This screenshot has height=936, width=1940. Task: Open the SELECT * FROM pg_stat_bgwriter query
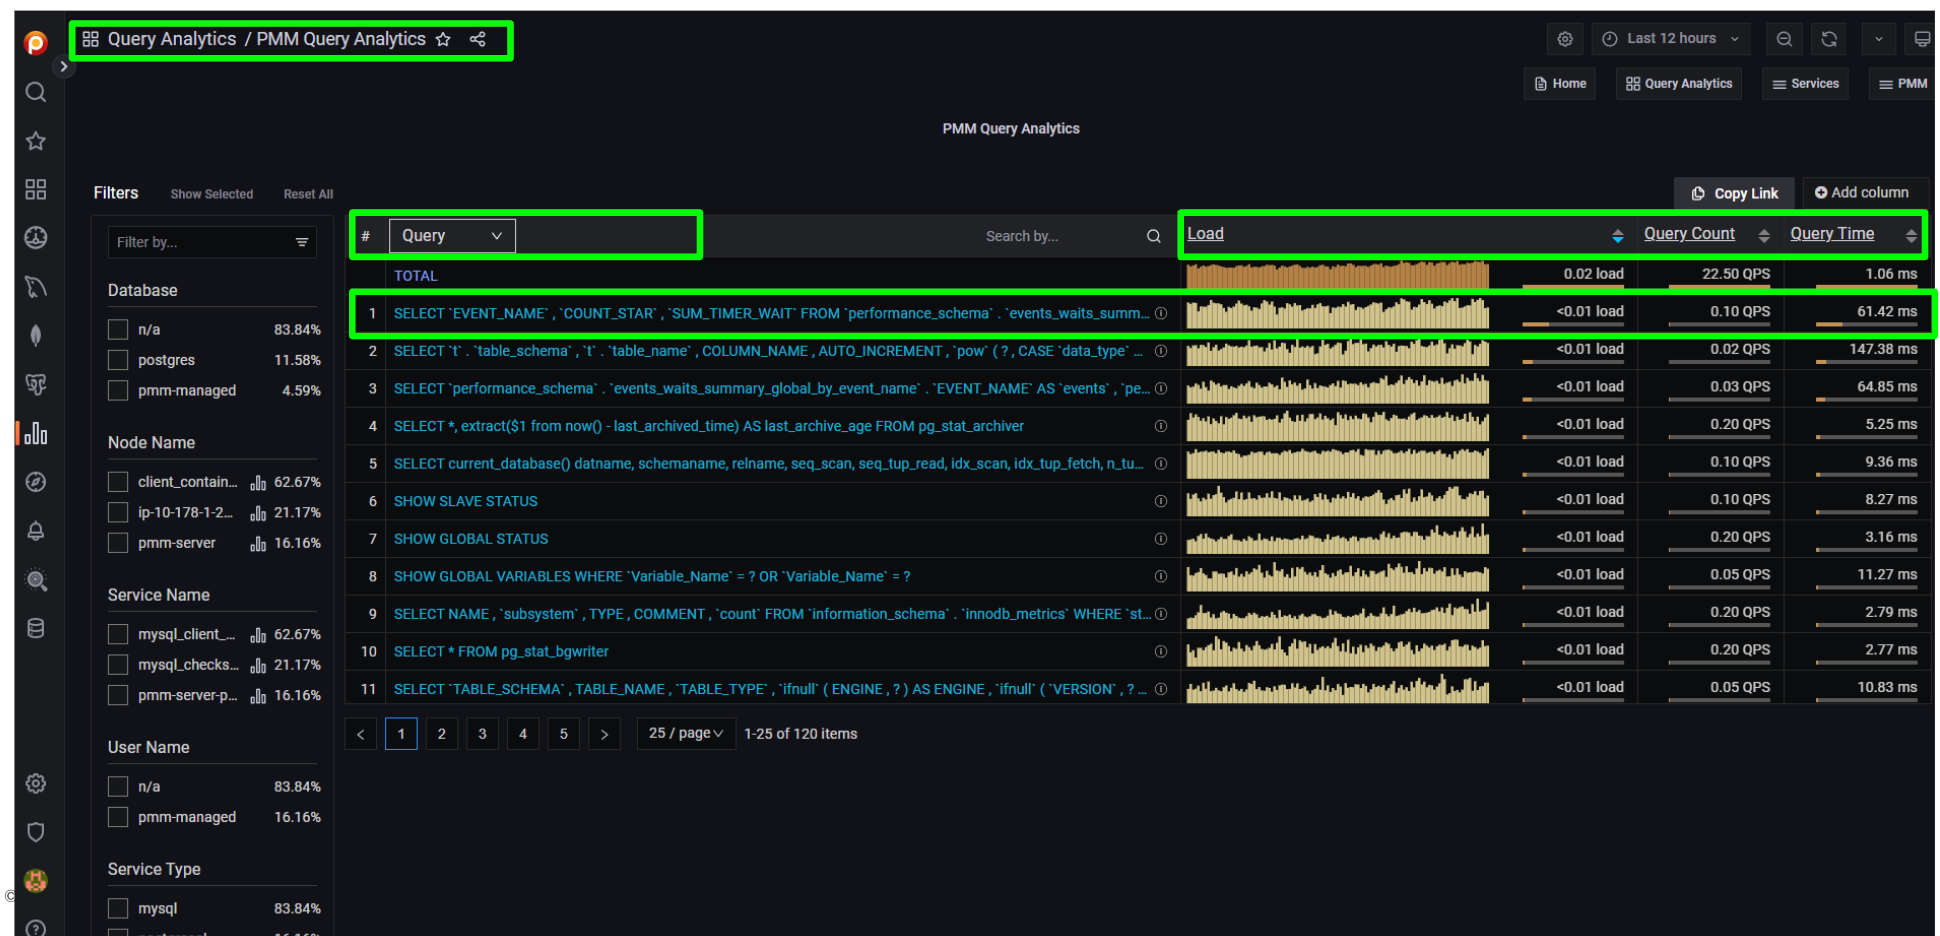pyautogui.click(x=501, y=652)
